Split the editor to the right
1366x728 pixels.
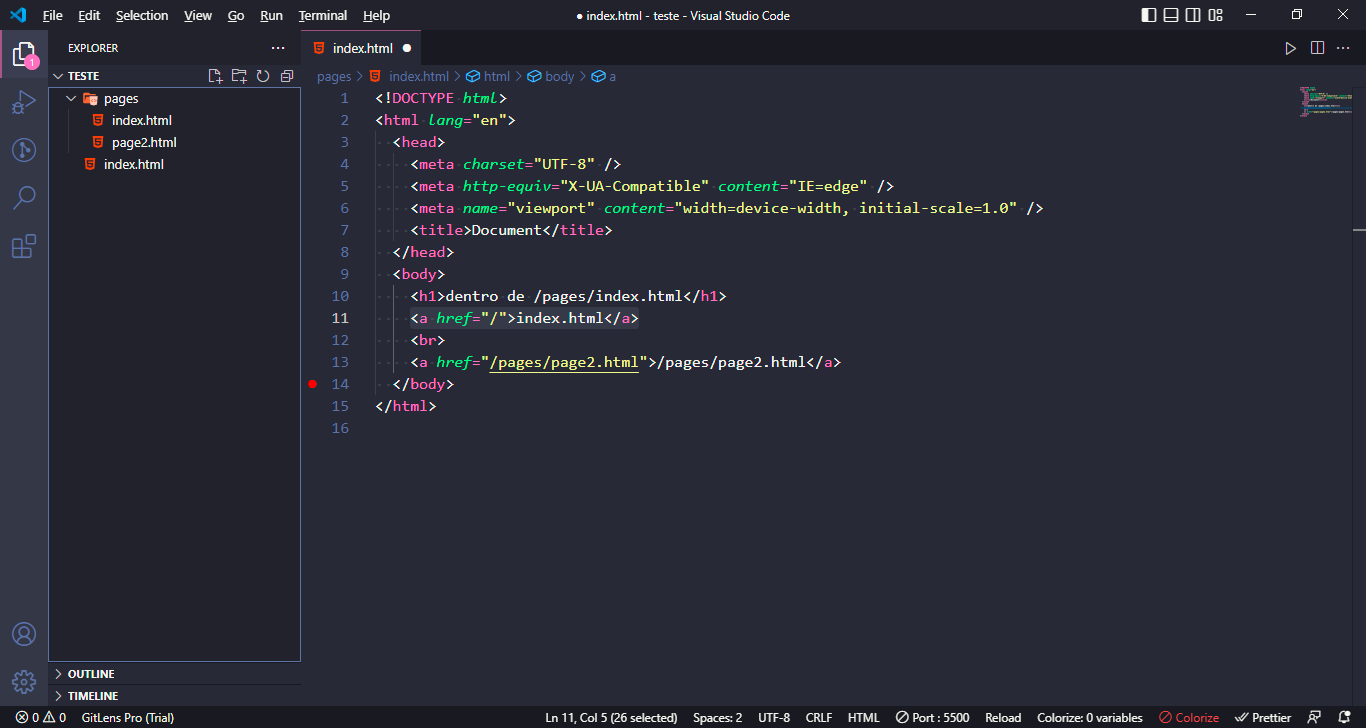(x=1318, y=48)
